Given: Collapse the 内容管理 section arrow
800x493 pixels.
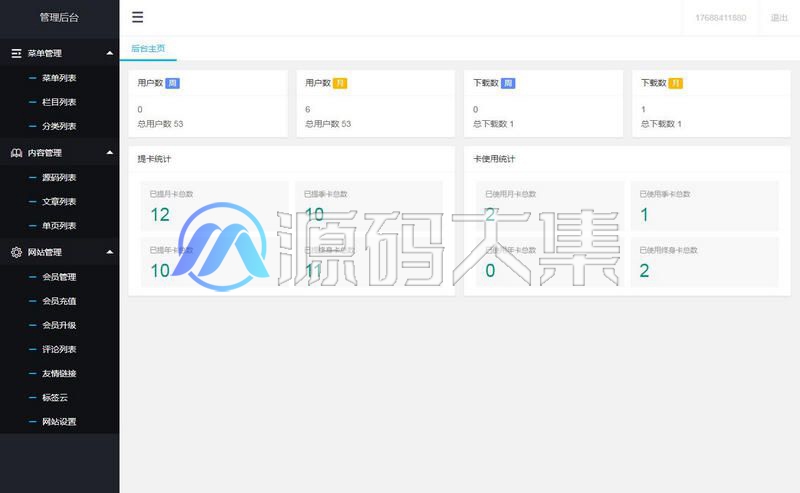Looking at the screenshot, I should coord(110,153).
